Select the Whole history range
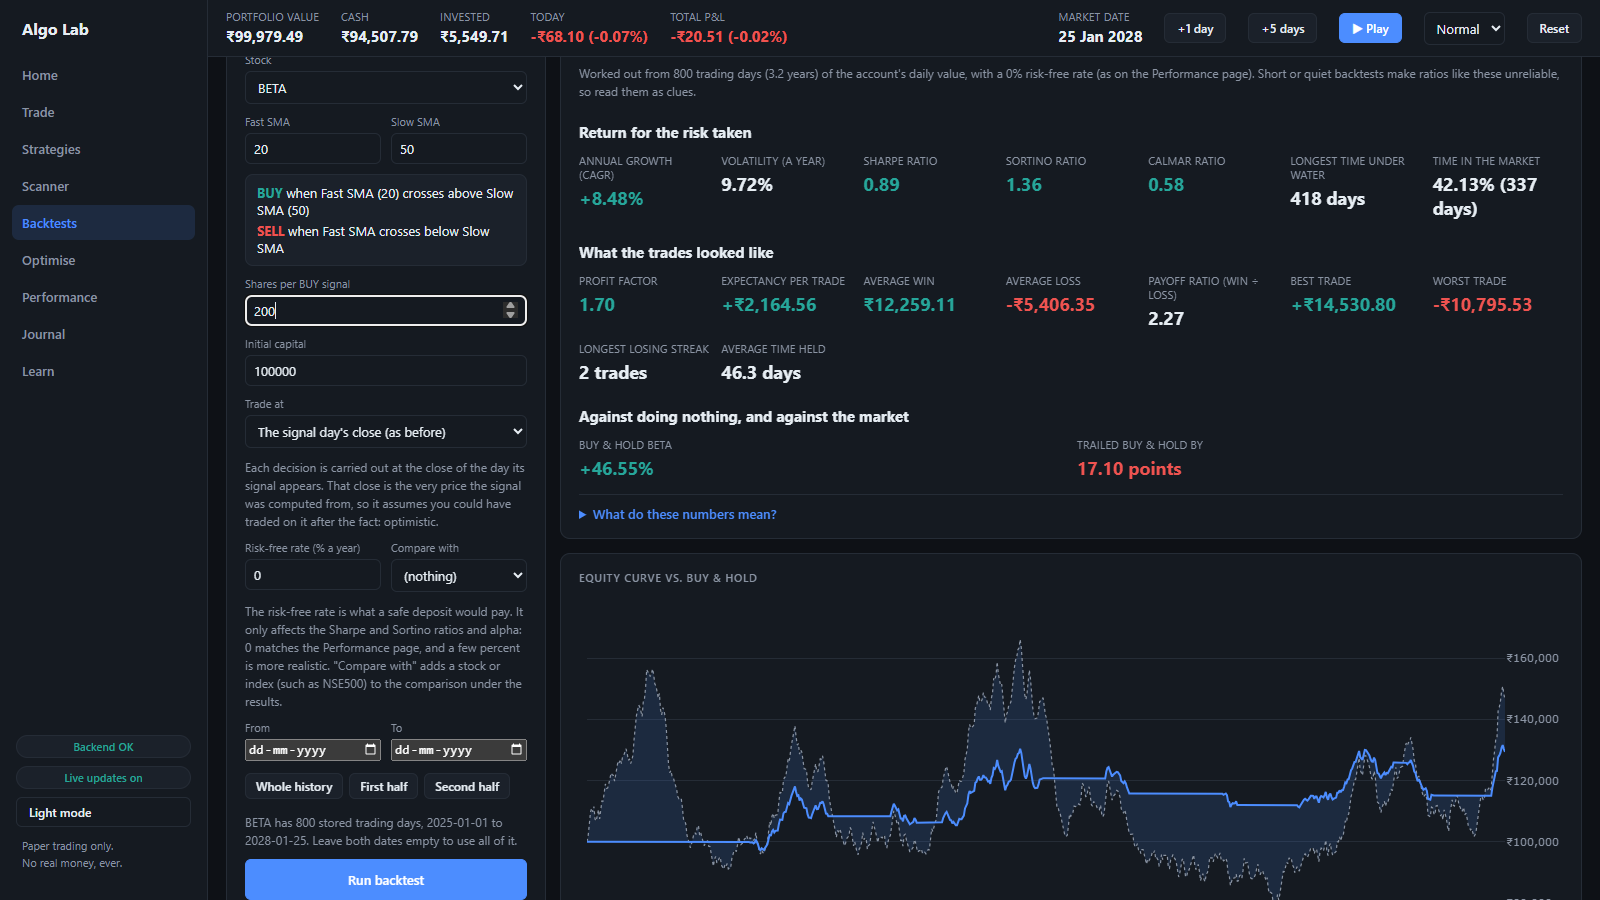Viewport: 1600px width, 900px height. [x=294, y=787]
